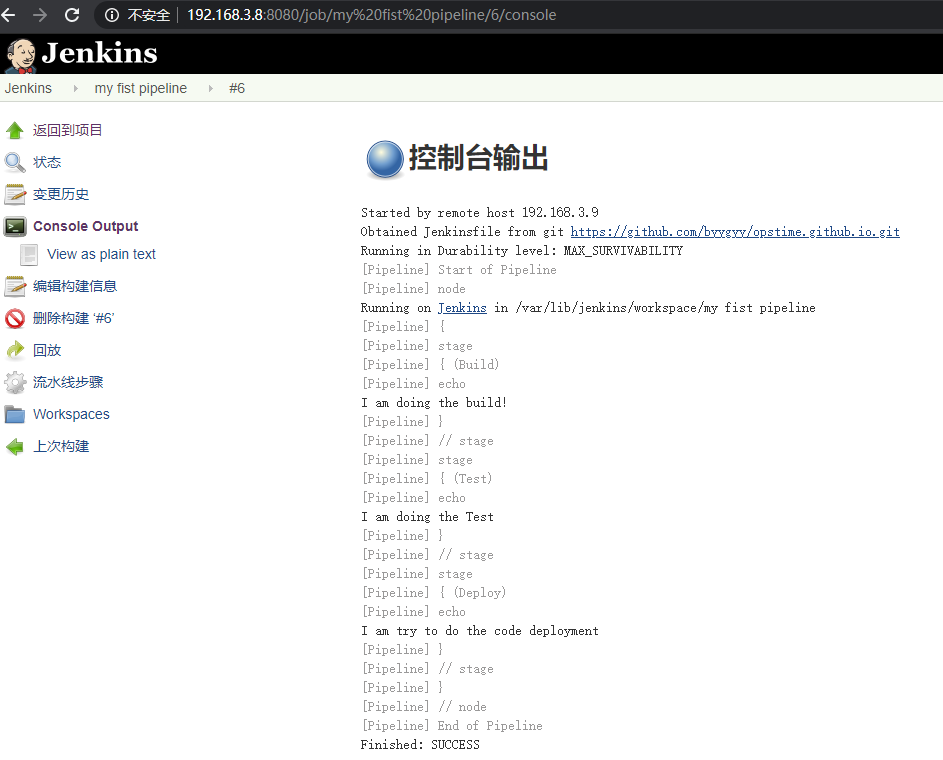This screenshot has height=760, width=943.
Task: Expand the breadcrumb arrow after Jenkins
Action: [x=74, y=88]
